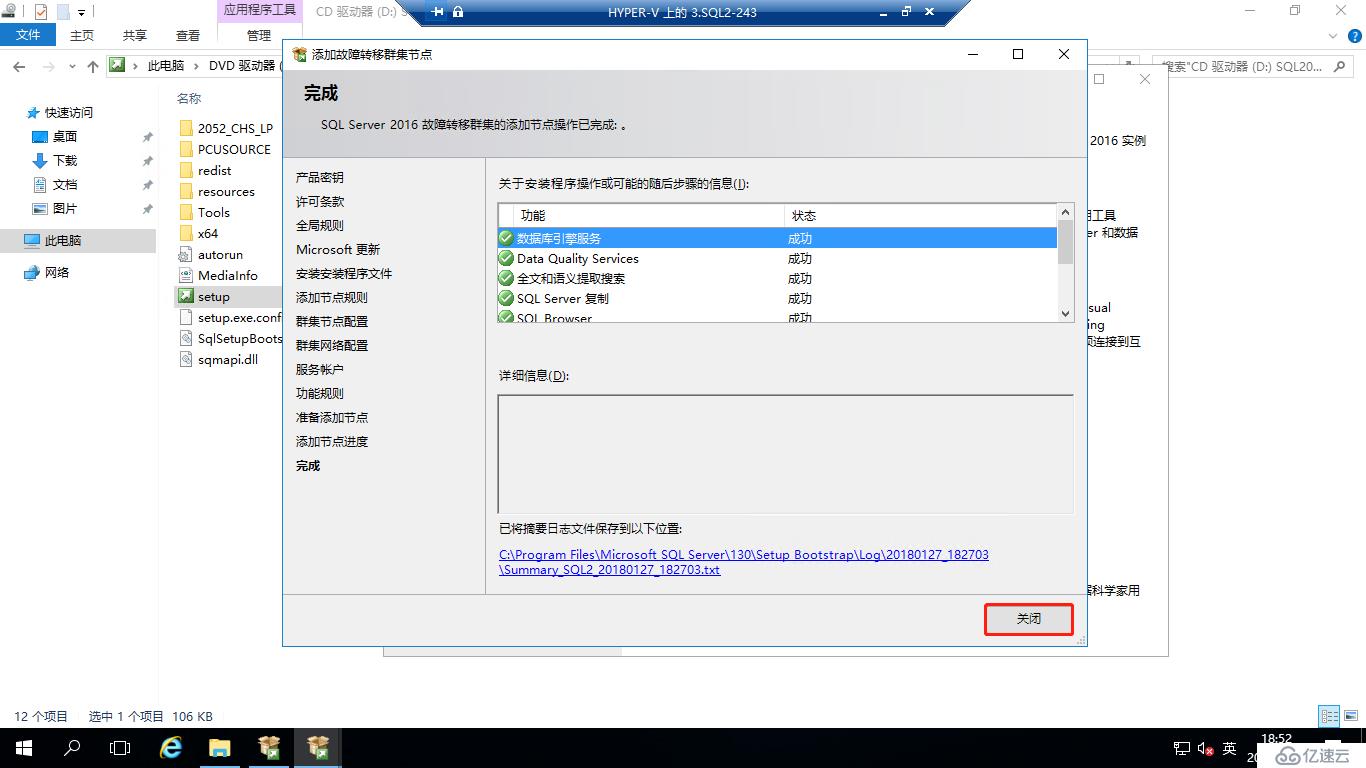This screenshot has width=1366, height=768.
Task: Select the PCUSOURCE folder icon
Action: pos(185,149)
